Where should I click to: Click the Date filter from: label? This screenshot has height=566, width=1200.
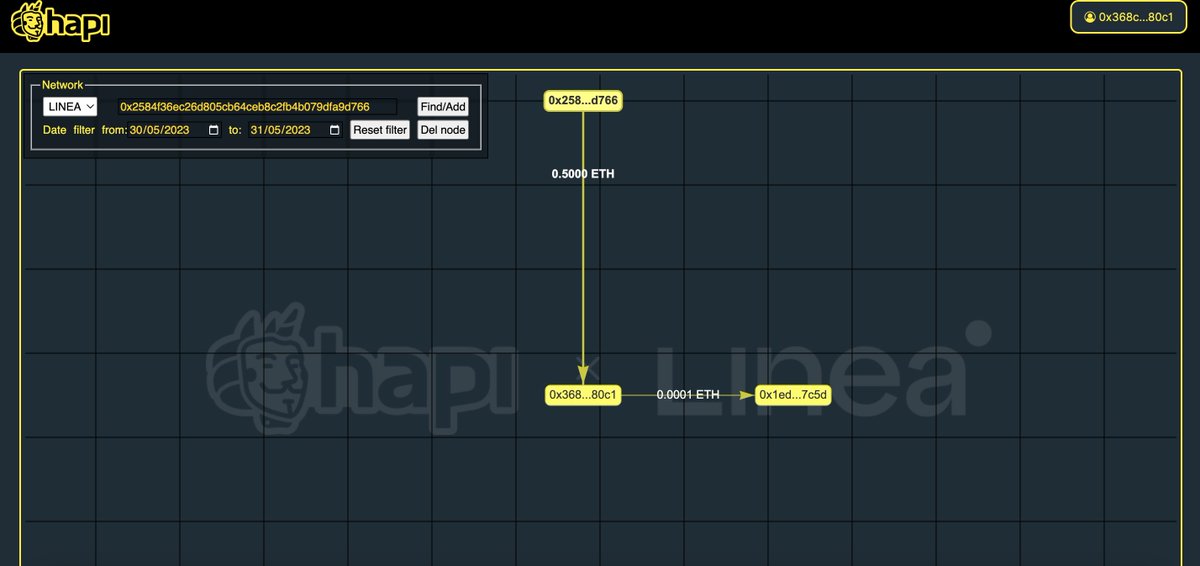(84, 130)
